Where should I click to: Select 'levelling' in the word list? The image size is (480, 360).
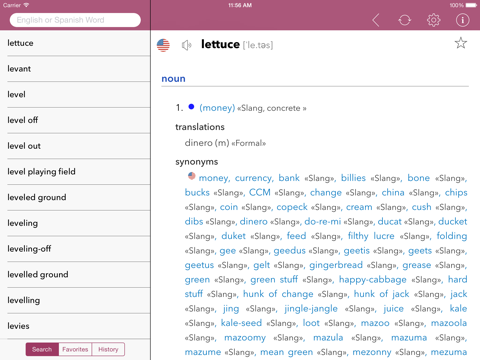pos(75,300)
